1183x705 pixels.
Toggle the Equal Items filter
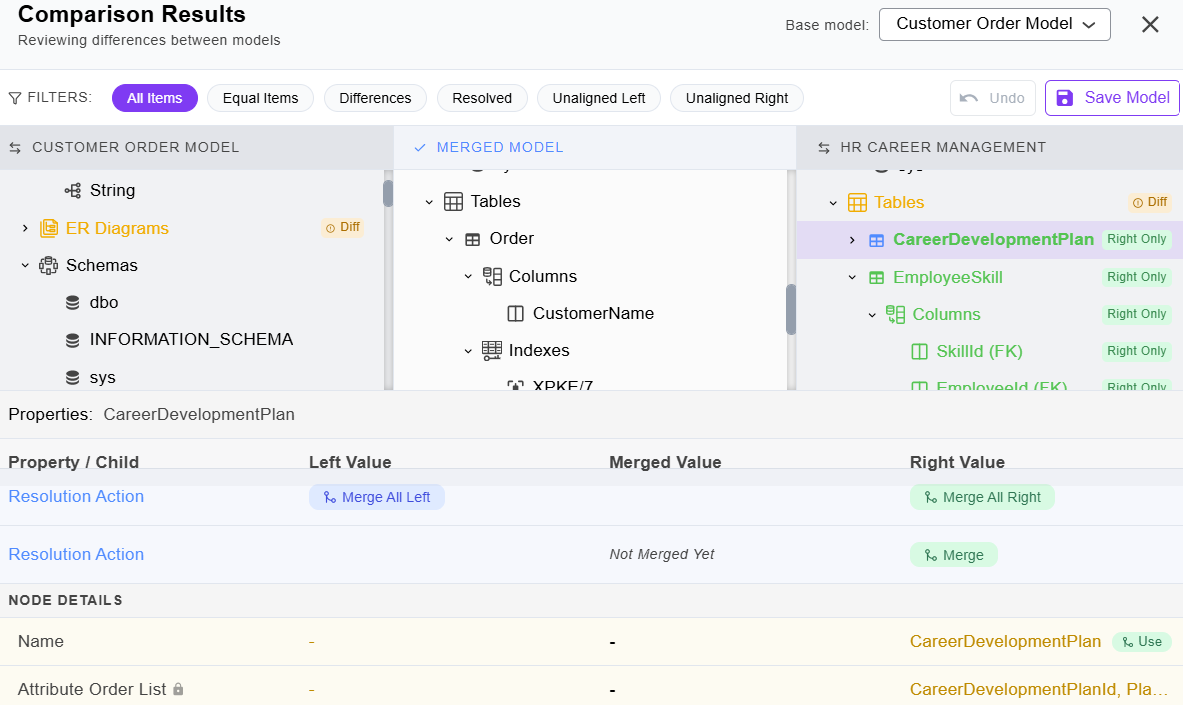(260, 98)
